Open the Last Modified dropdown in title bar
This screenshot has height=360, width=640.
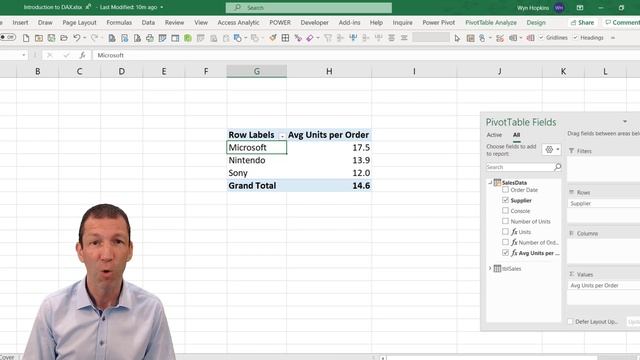[x=162, y=7]
